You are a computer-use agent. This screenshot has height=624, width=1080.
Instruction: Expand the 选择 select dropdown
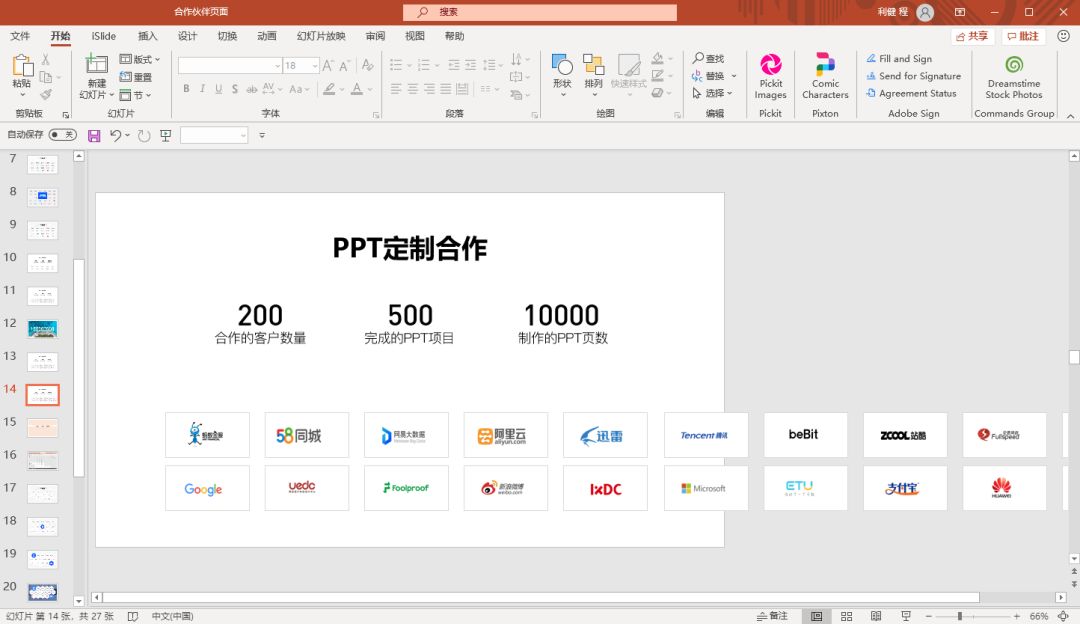(715, 93)
